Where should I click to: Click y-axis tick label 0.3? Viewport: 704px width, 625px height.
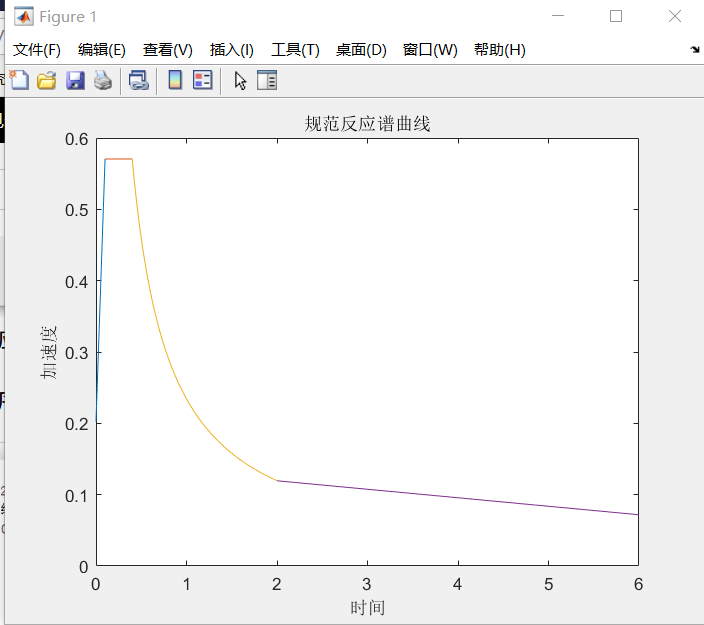tap(77, 353)
